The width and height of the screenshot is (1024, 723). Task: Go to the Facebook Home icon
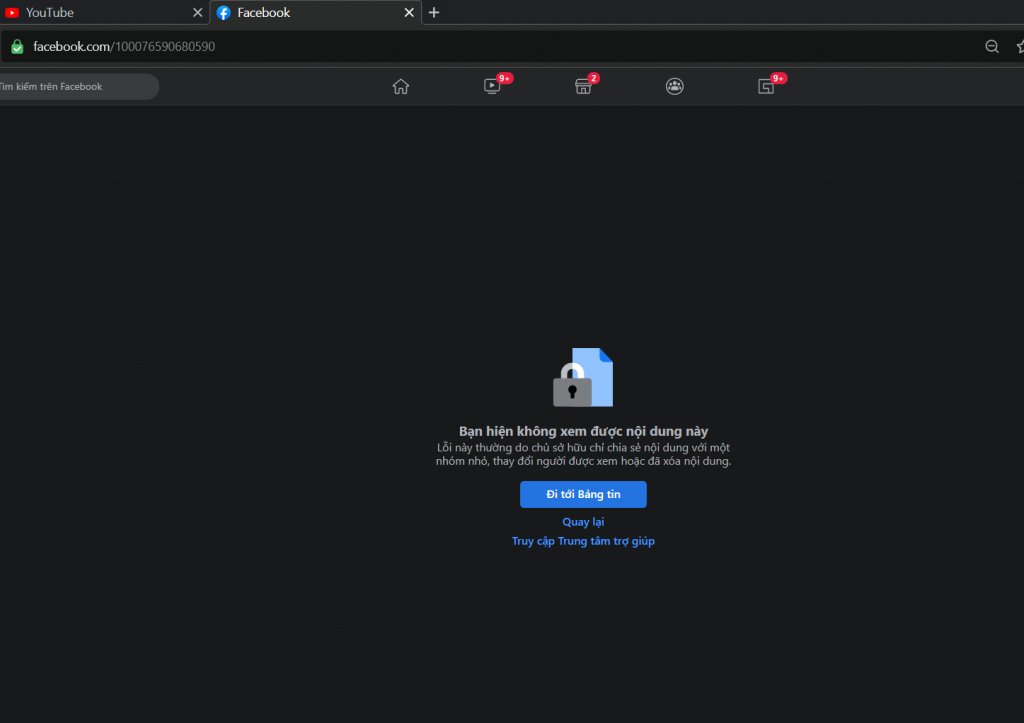[401, 86]
